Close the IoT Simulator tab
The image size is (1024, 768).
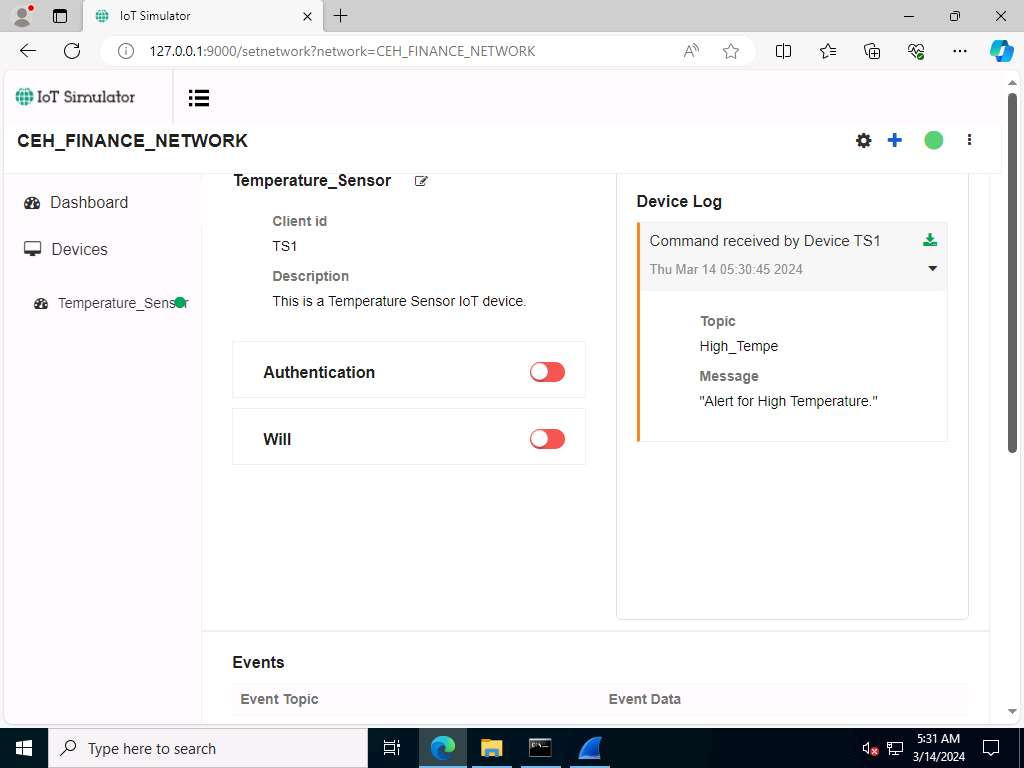(x=308, y=16)
